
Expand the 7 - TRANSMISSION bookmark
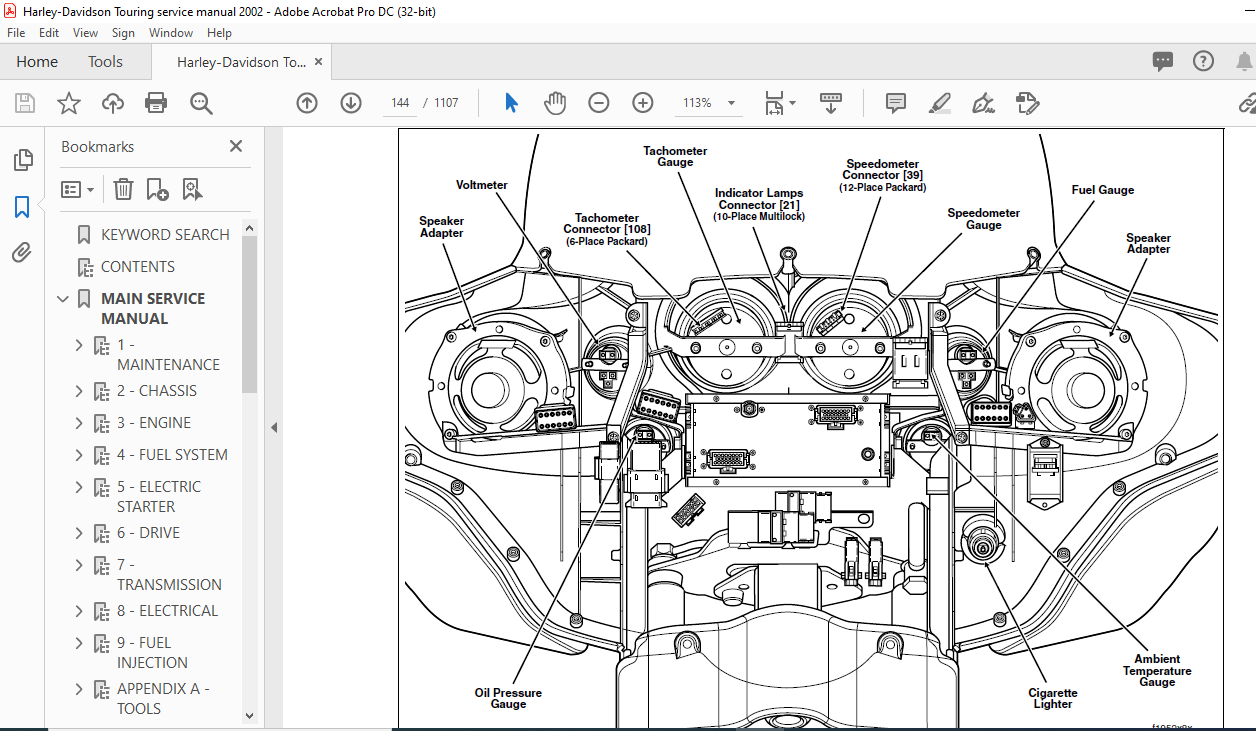pos(79,565)
